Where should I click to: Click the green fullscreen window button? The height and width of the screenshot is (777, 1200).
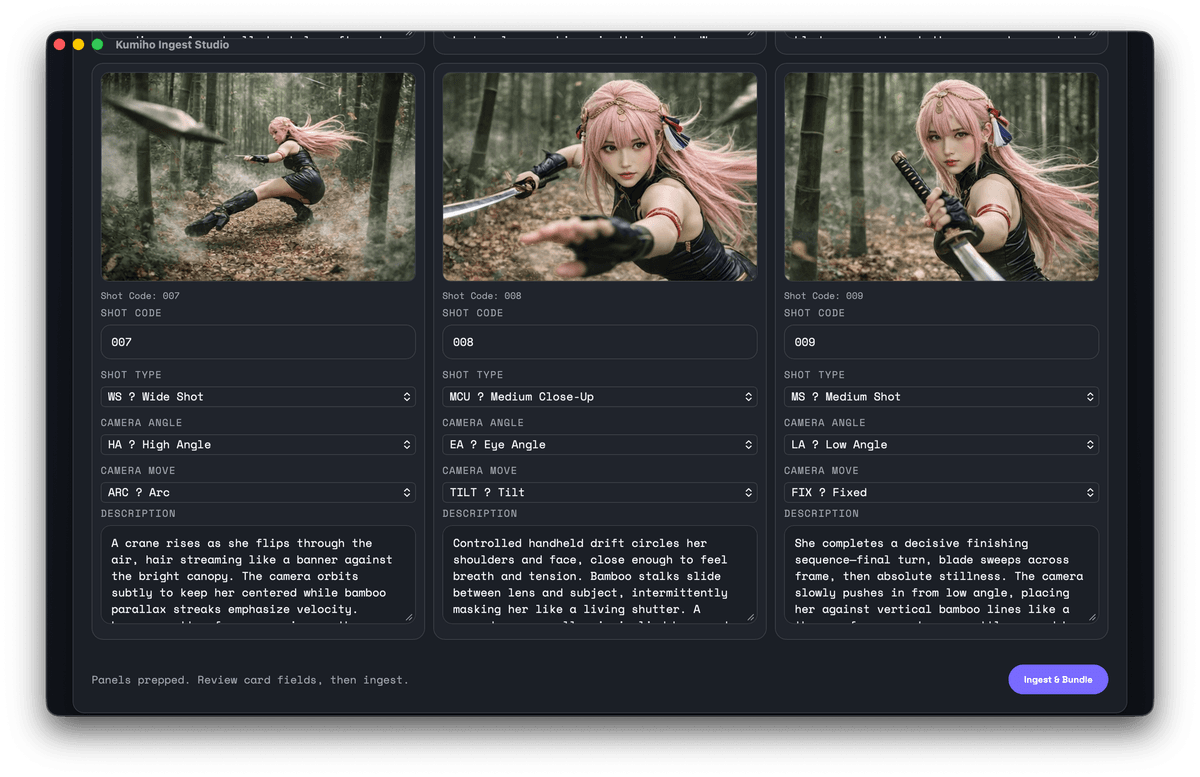pyautogui.click(x=98, y=45)
